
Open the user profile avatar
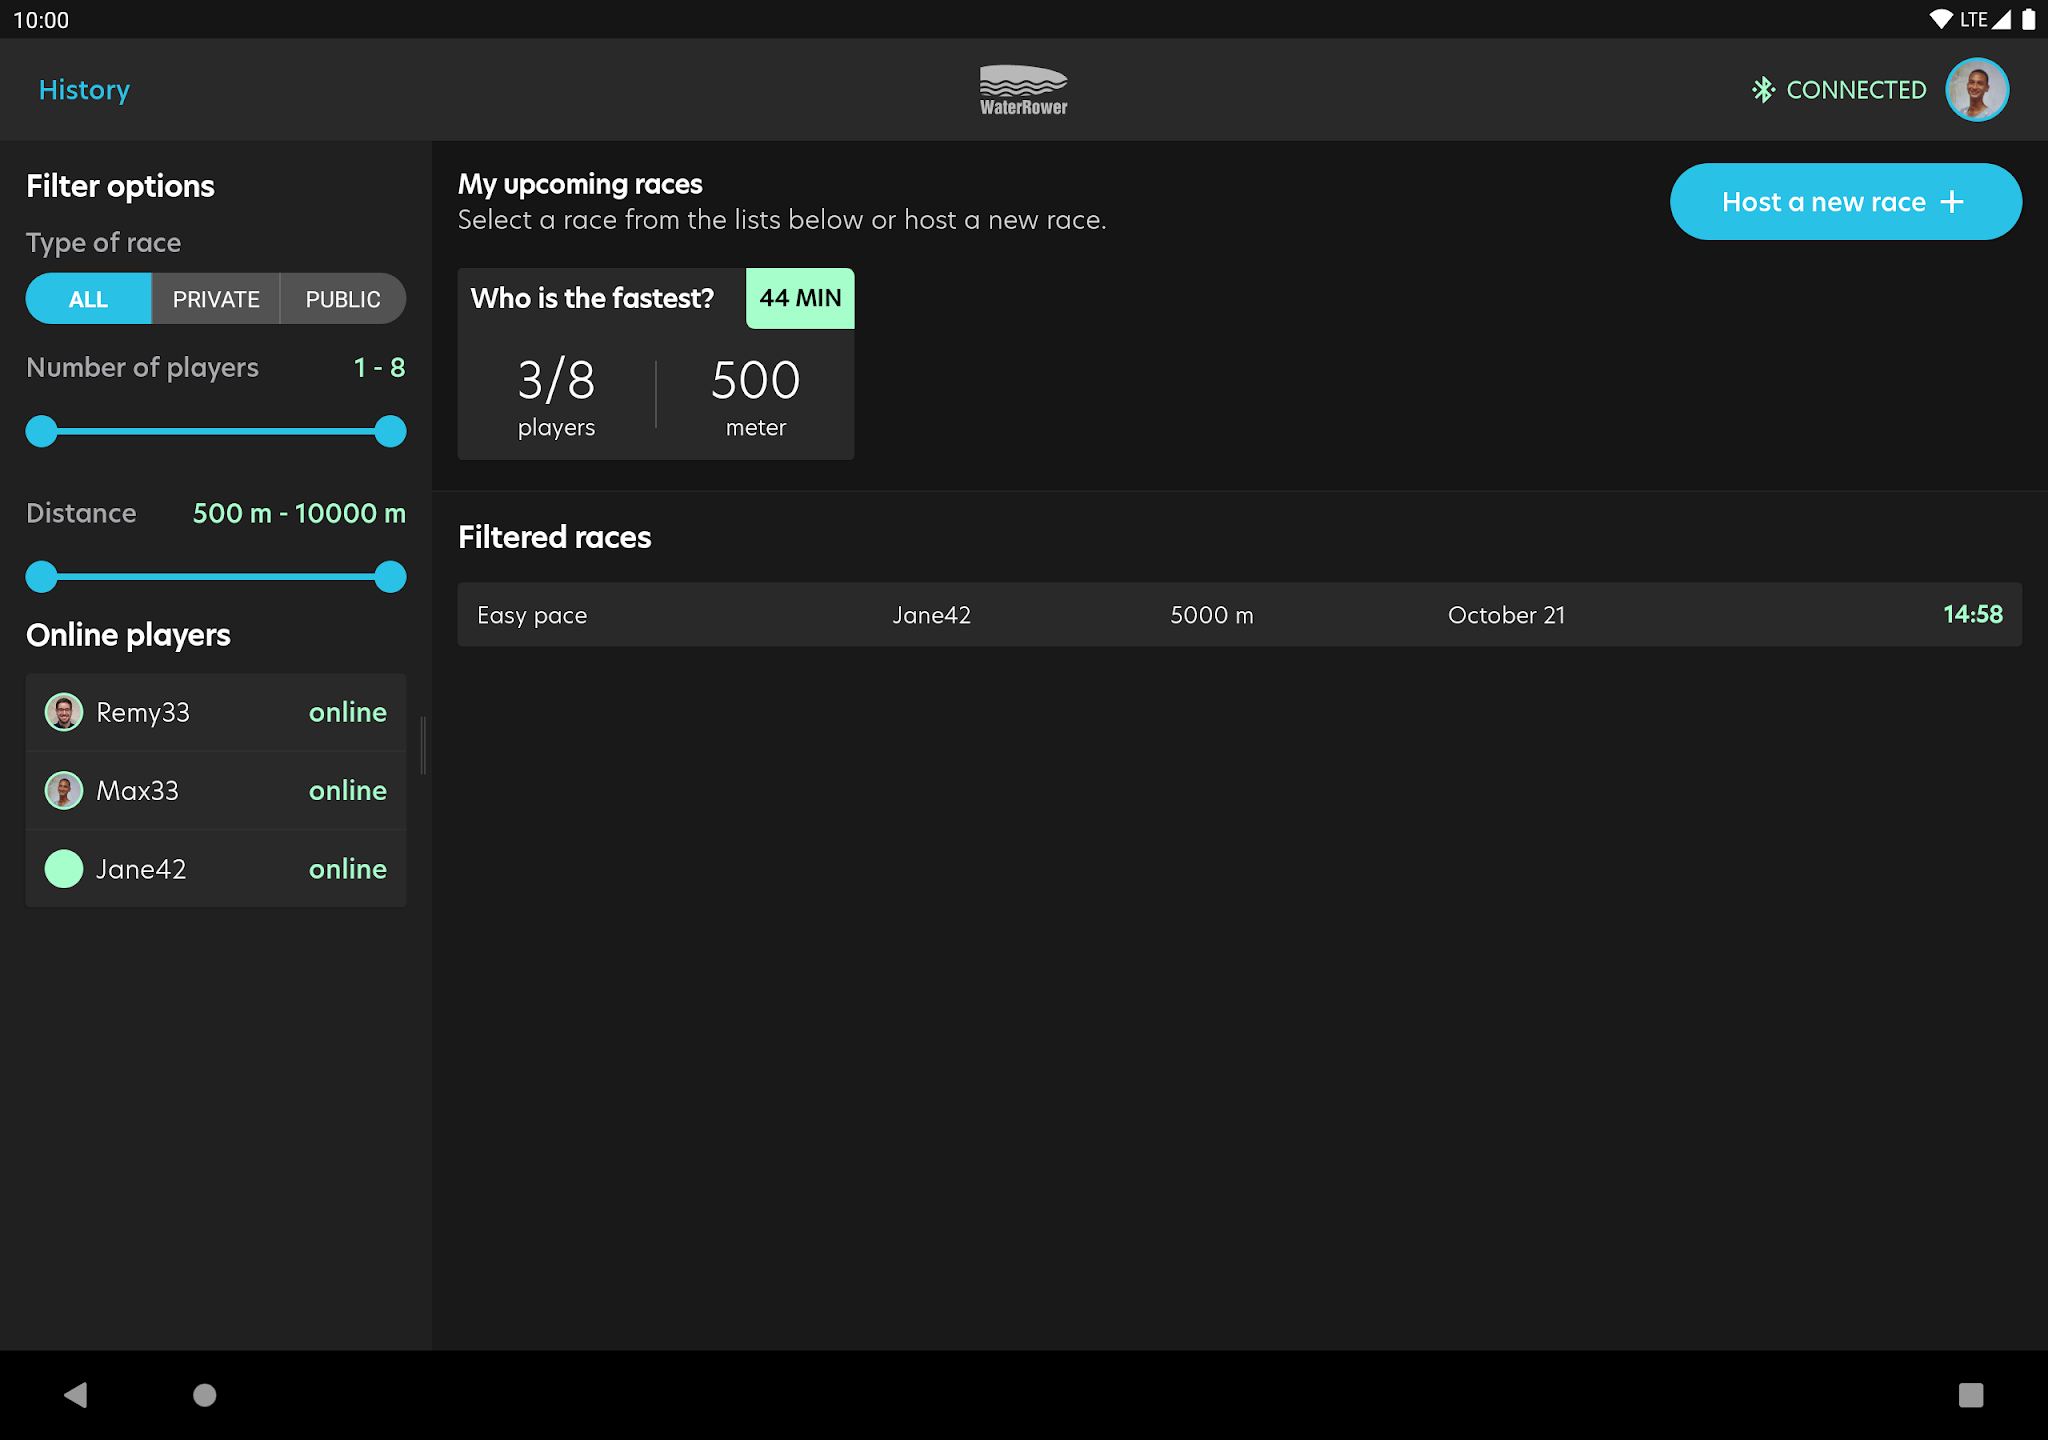(x=1977, y=90)
